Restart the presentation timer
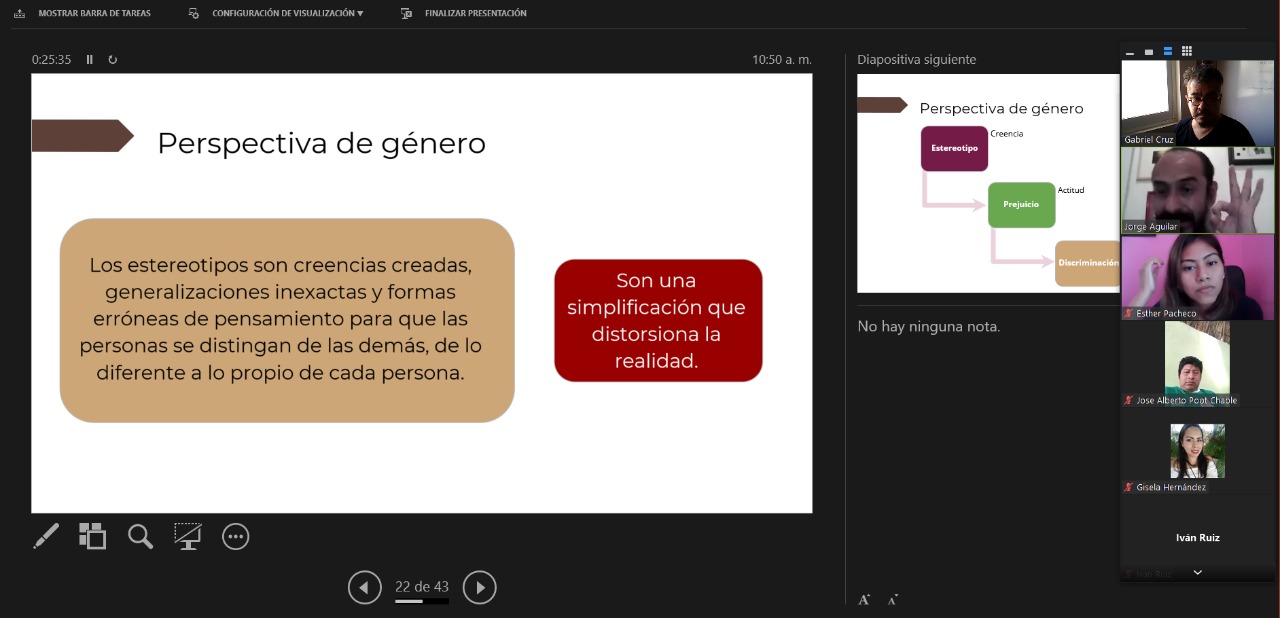1280x618 pixels. coord(113,60)
